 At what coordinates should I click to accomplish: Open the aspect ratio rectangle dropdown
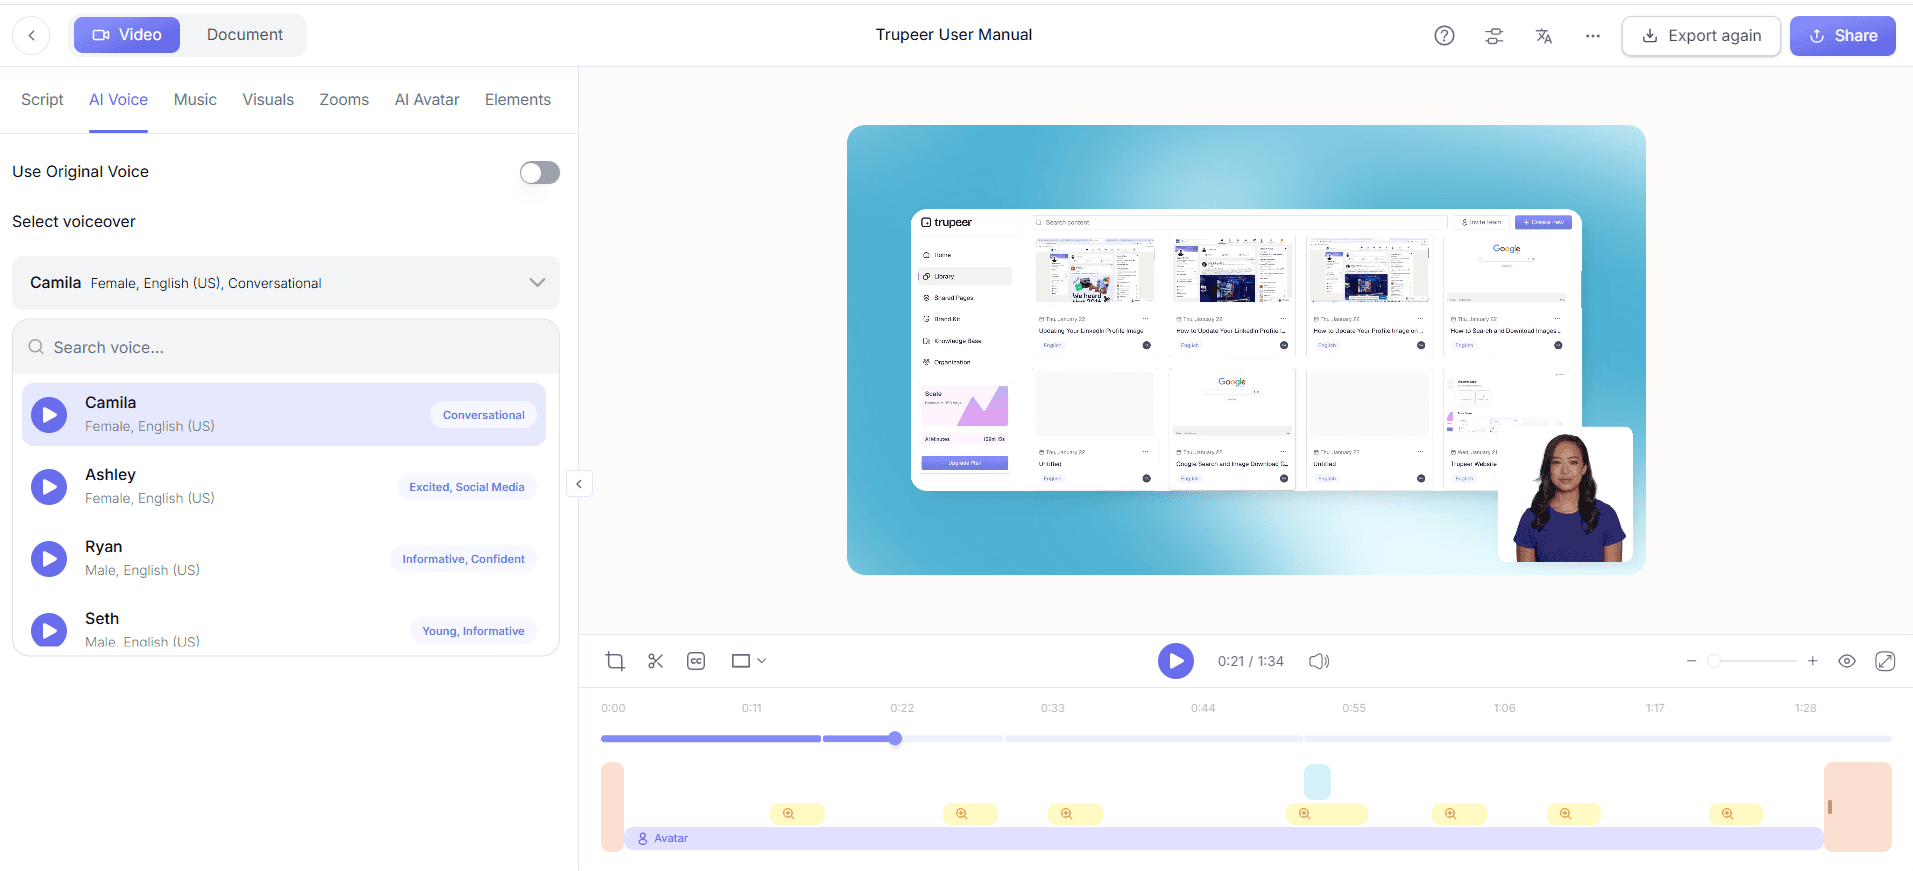[748, 661]
